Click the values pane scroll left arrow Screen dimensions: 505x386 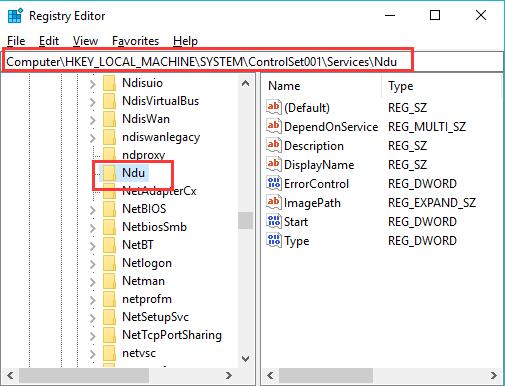tap(270, 376)
